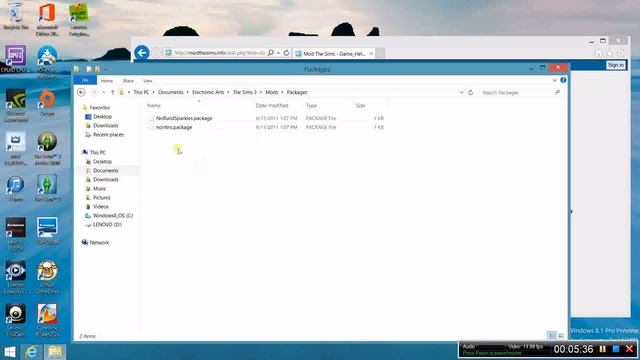
Task: Select Favorites in the navigation pane
Action: coord(100,108)
